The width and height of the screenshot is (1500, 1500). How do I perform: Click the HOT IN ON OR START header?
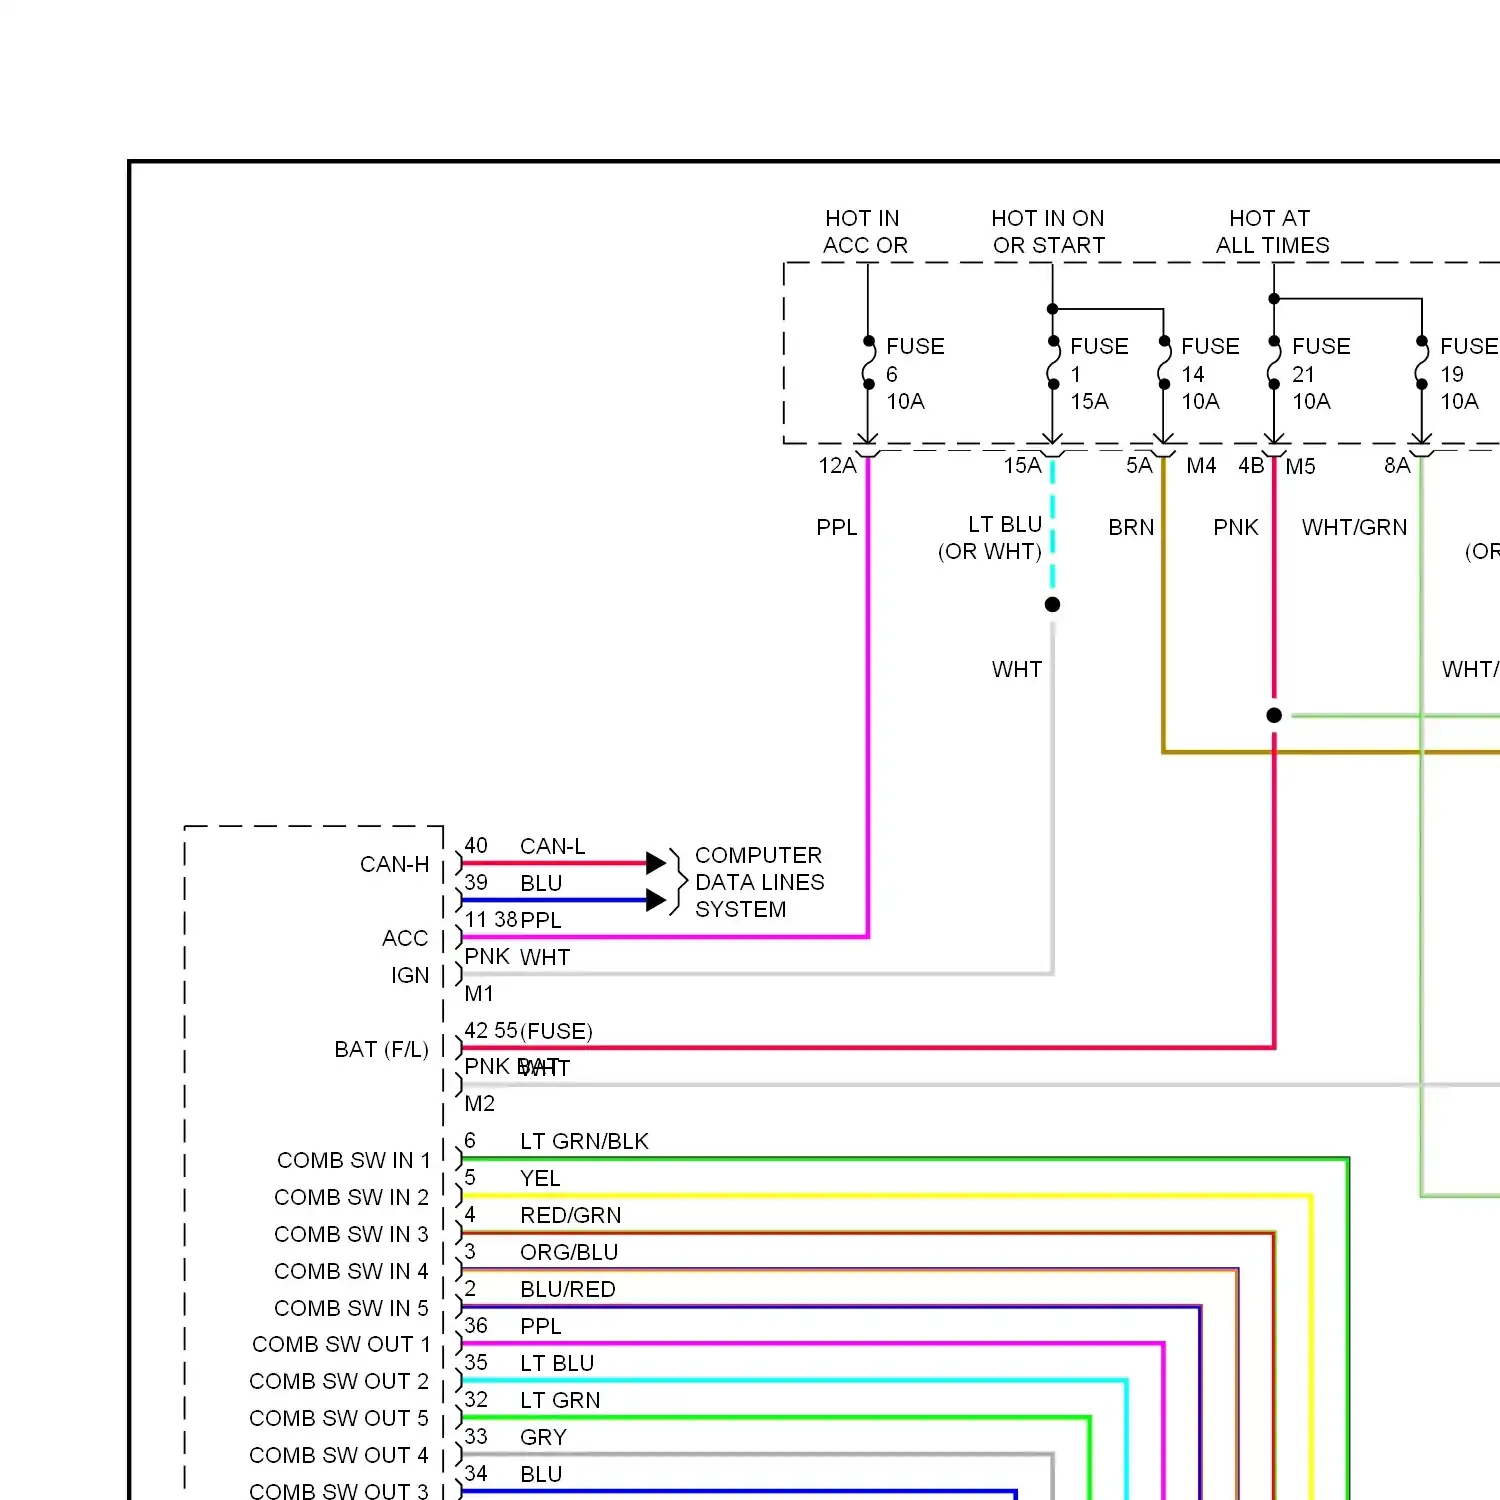[1048, 232]
